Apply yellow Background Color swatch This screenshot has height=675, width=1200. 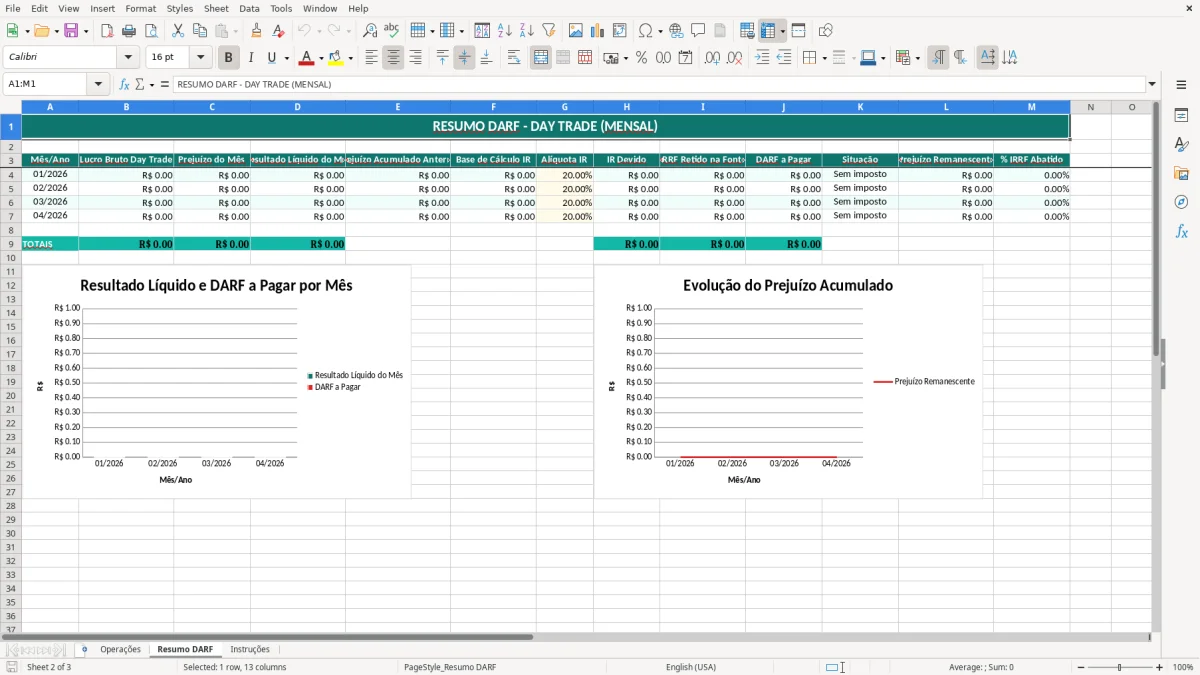[335, 58]
